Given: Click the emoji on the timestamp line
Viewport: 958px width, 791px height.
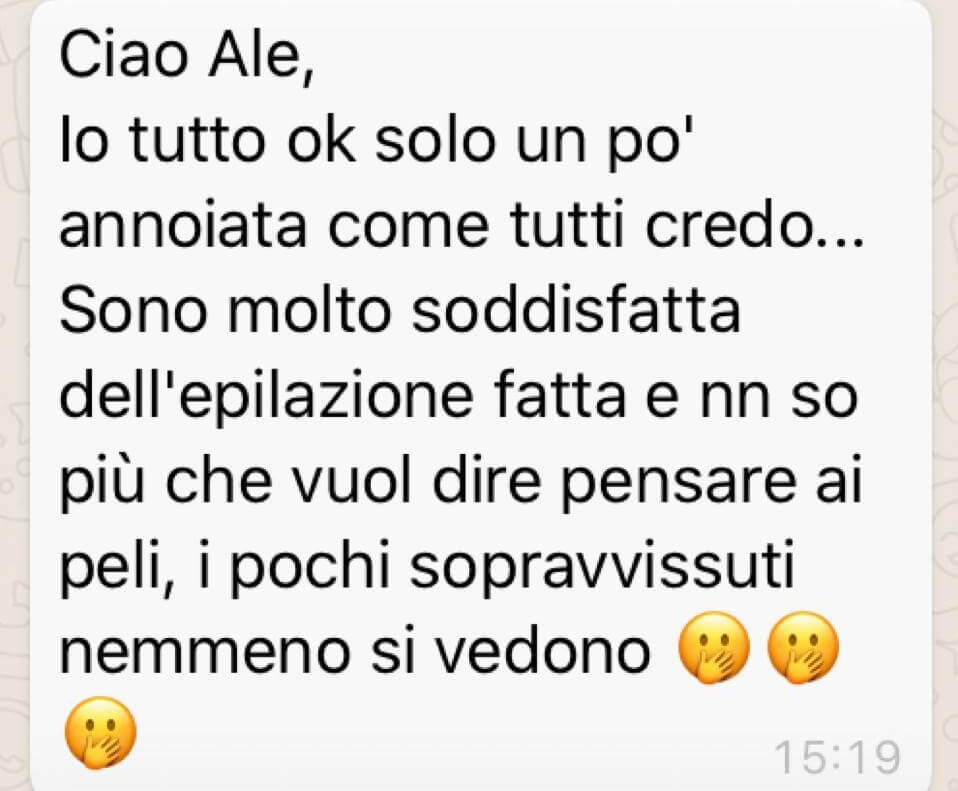Looking at the screenshot, I should click(x=101, y=732).
